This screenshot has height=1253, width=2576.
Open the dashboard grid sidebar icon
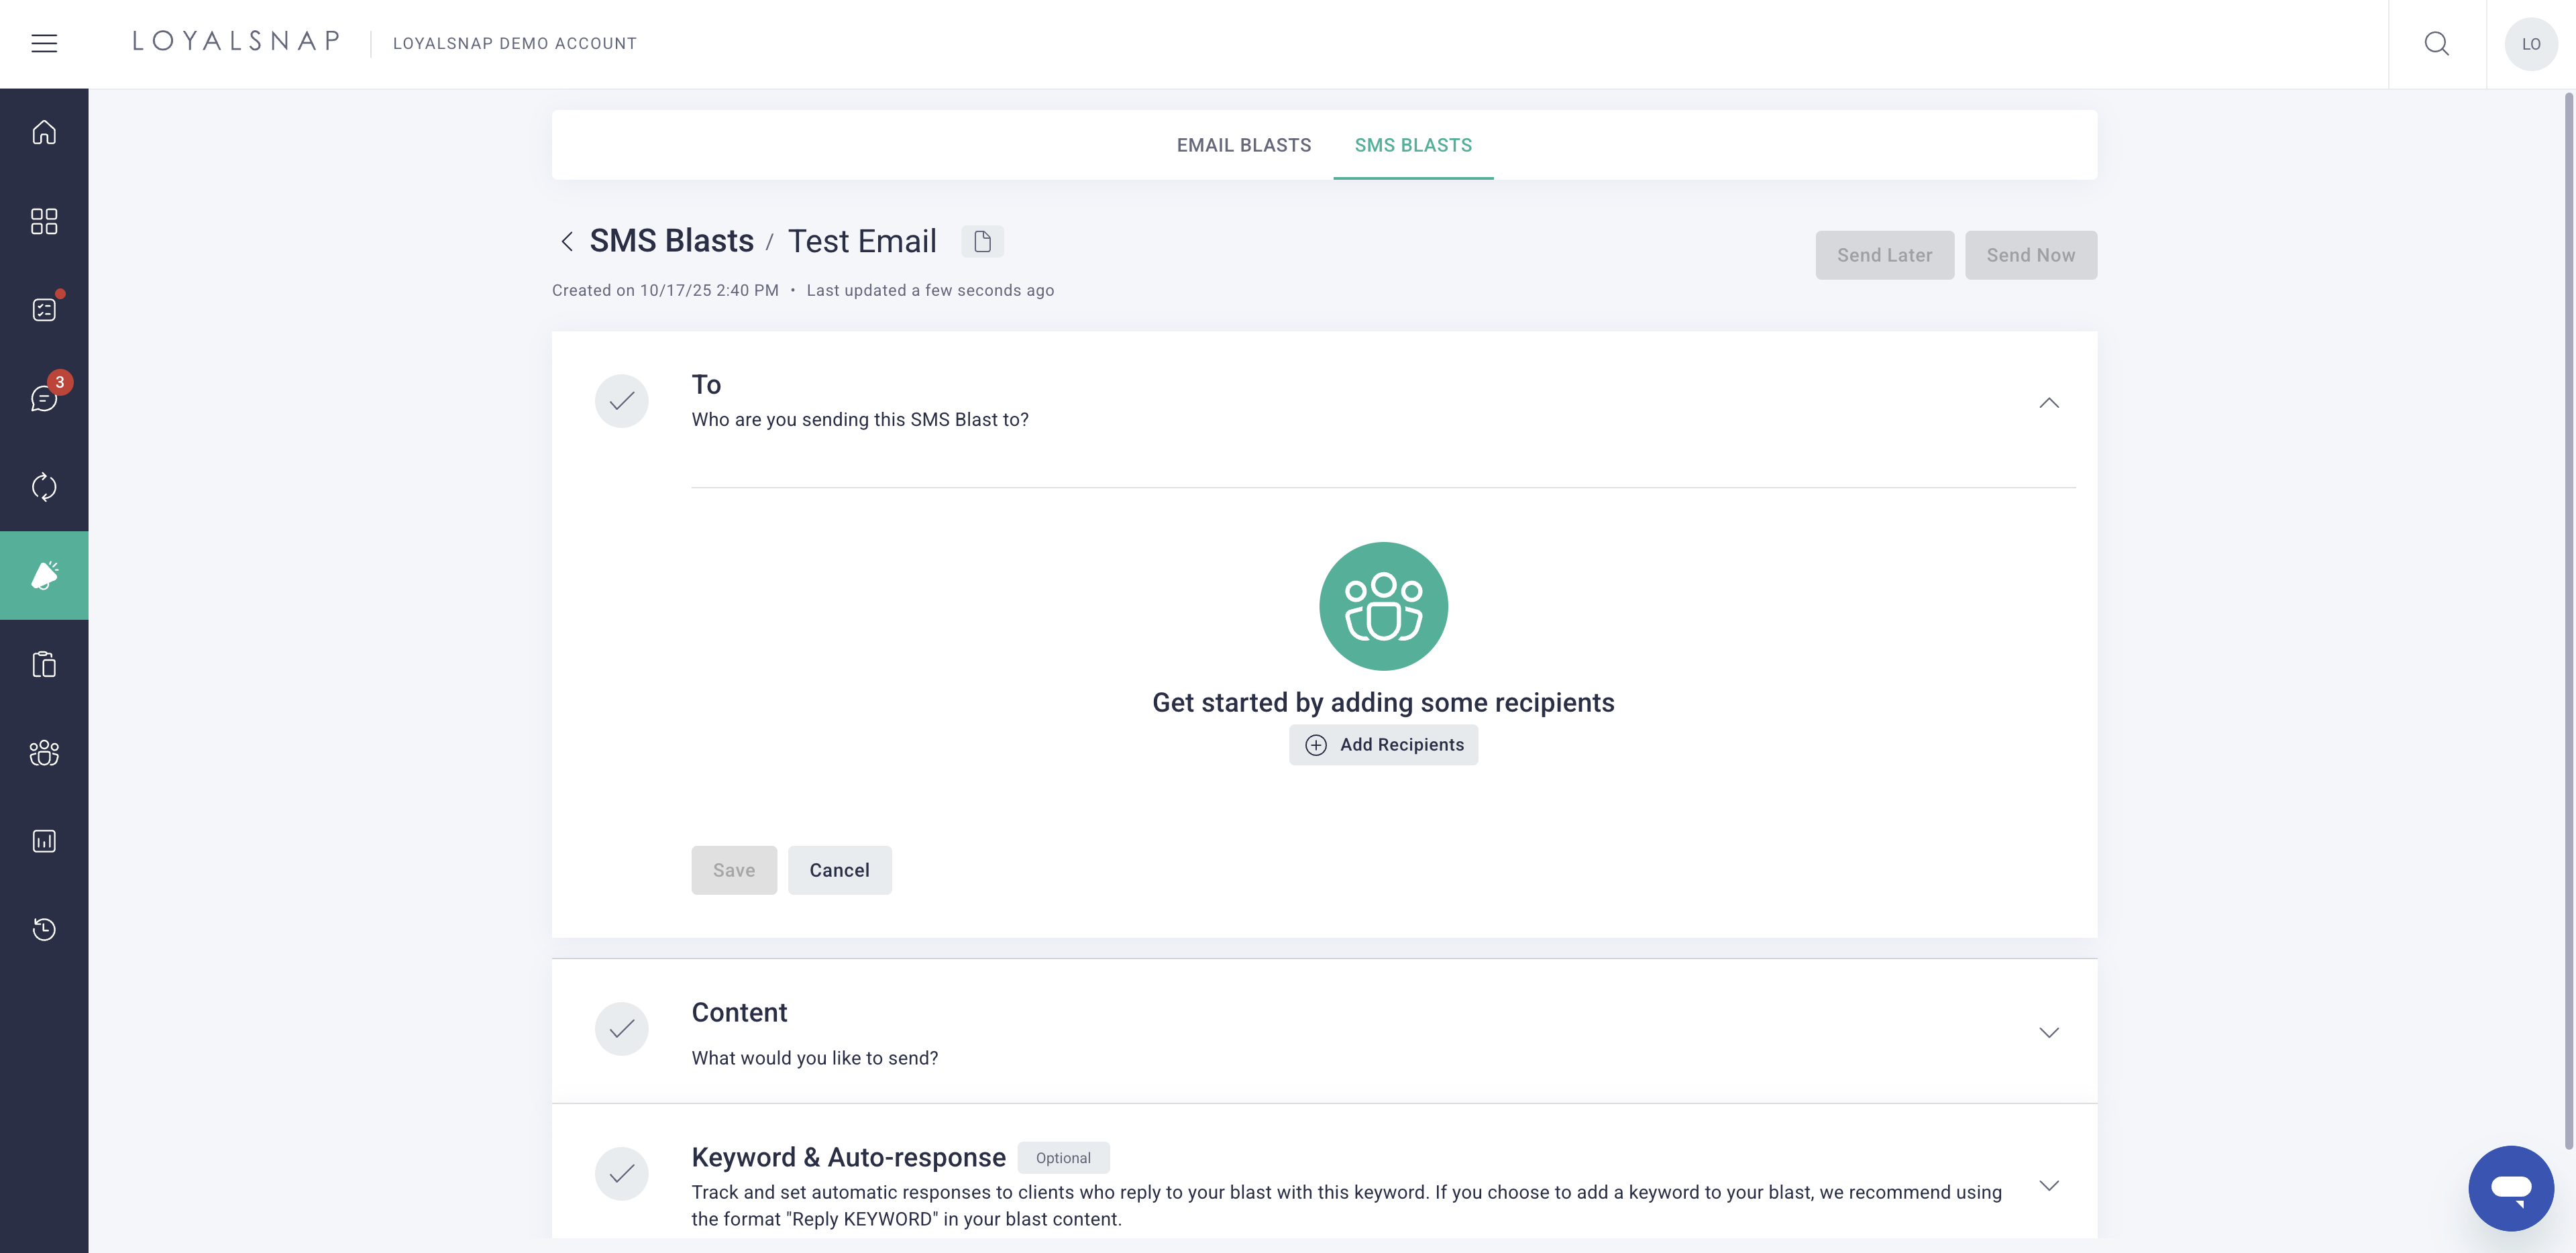pos(44,221)
